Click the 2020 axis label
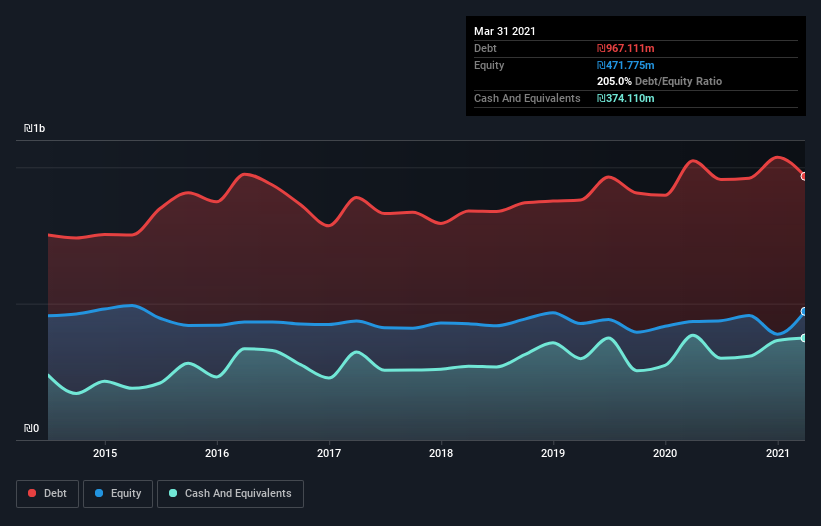 click(665, 453)
